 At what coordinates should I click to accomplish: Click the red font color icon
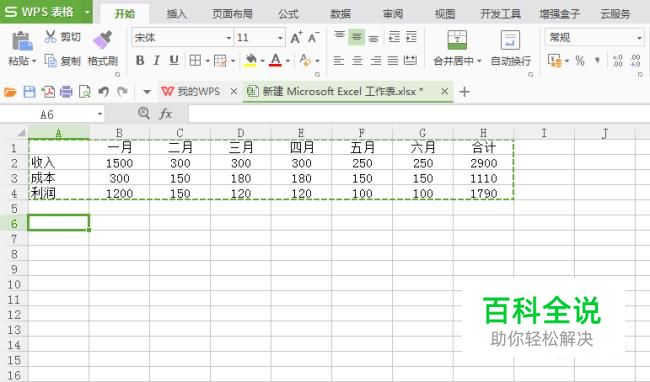pos(275,61)
